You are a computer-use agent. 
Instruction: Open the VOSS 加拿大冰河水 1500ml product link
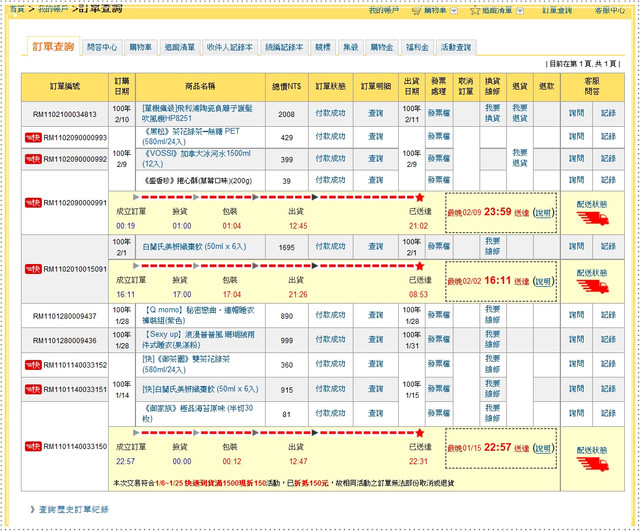pos(196,158)
